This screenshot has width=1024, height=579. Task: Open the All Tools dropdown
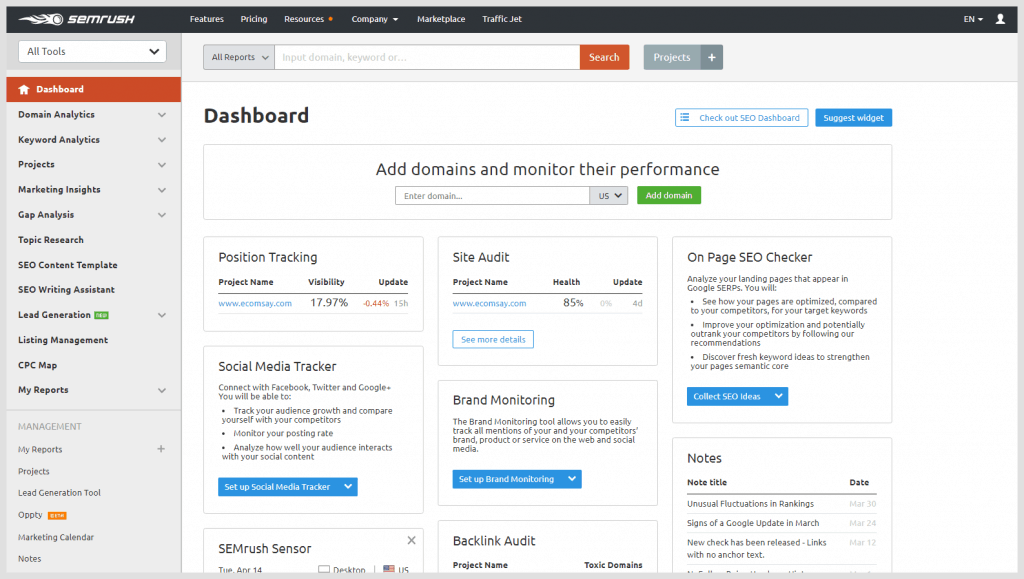pos(93,52)
